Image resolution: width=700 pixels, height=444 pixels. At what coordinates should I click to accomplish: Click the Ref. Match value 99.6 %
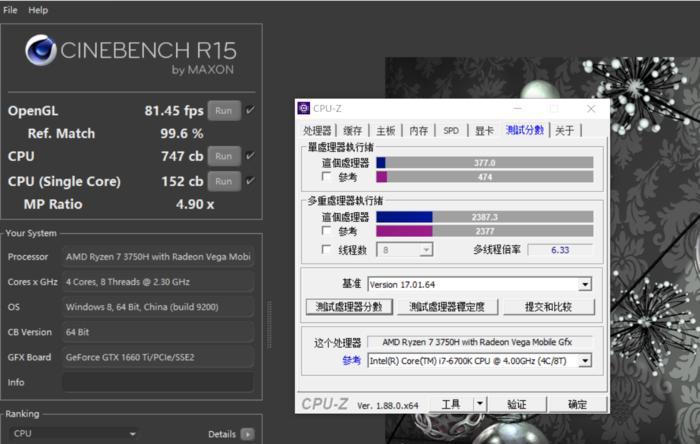pos(182,133)
